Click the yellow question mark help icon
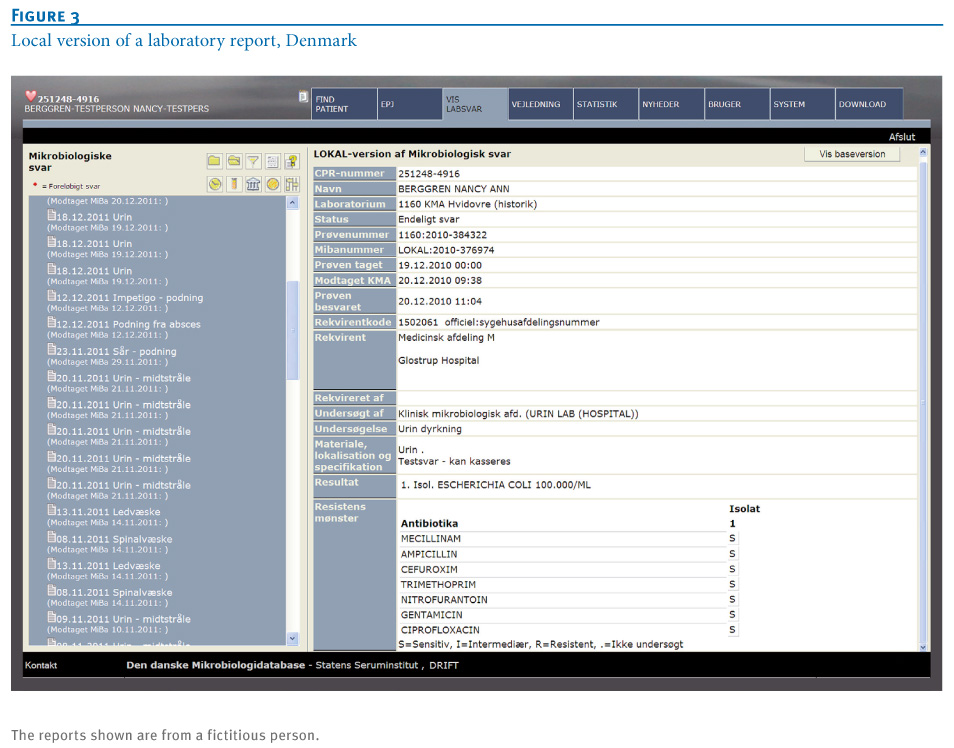The image size is (954, 748). [x=292, y=161]
